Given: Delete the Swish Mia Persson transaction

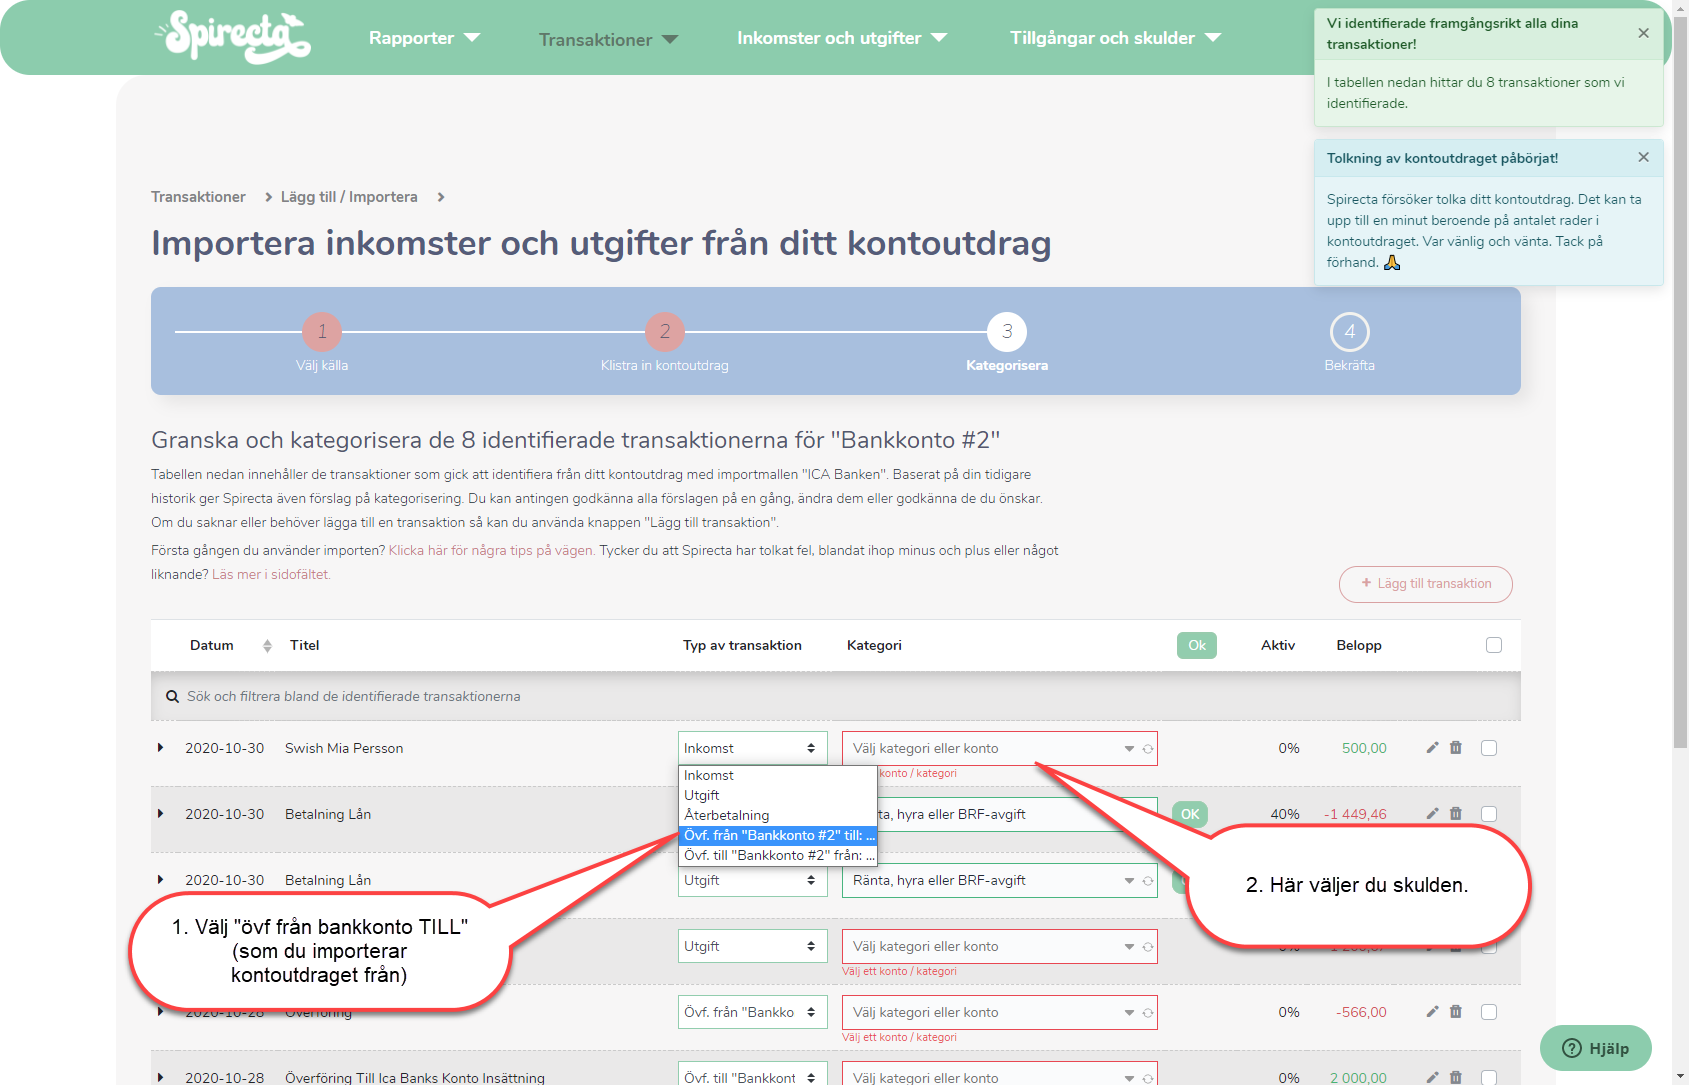Looking at the screenshot, I should point(1456,748).
